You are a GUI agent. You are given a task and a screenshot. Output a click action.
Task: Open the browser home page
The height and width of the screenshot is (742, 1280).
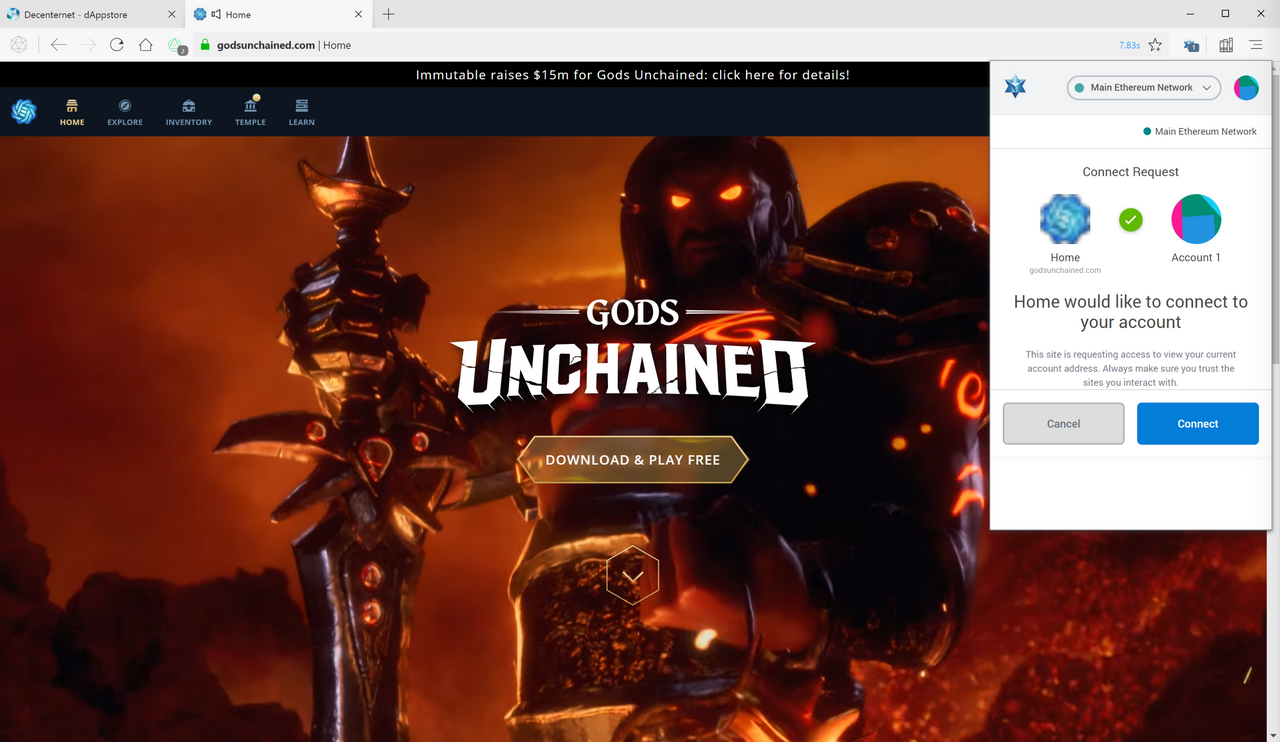(146, 45)
